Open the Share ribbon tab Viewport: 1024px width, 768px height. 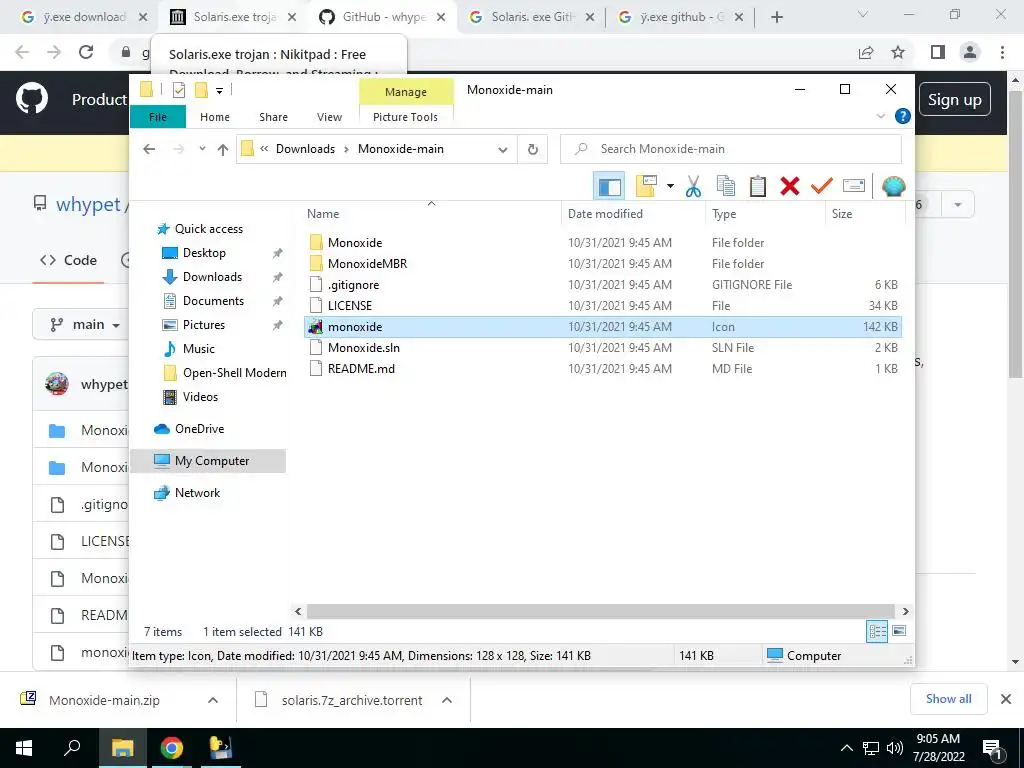[x=273, y=117]
